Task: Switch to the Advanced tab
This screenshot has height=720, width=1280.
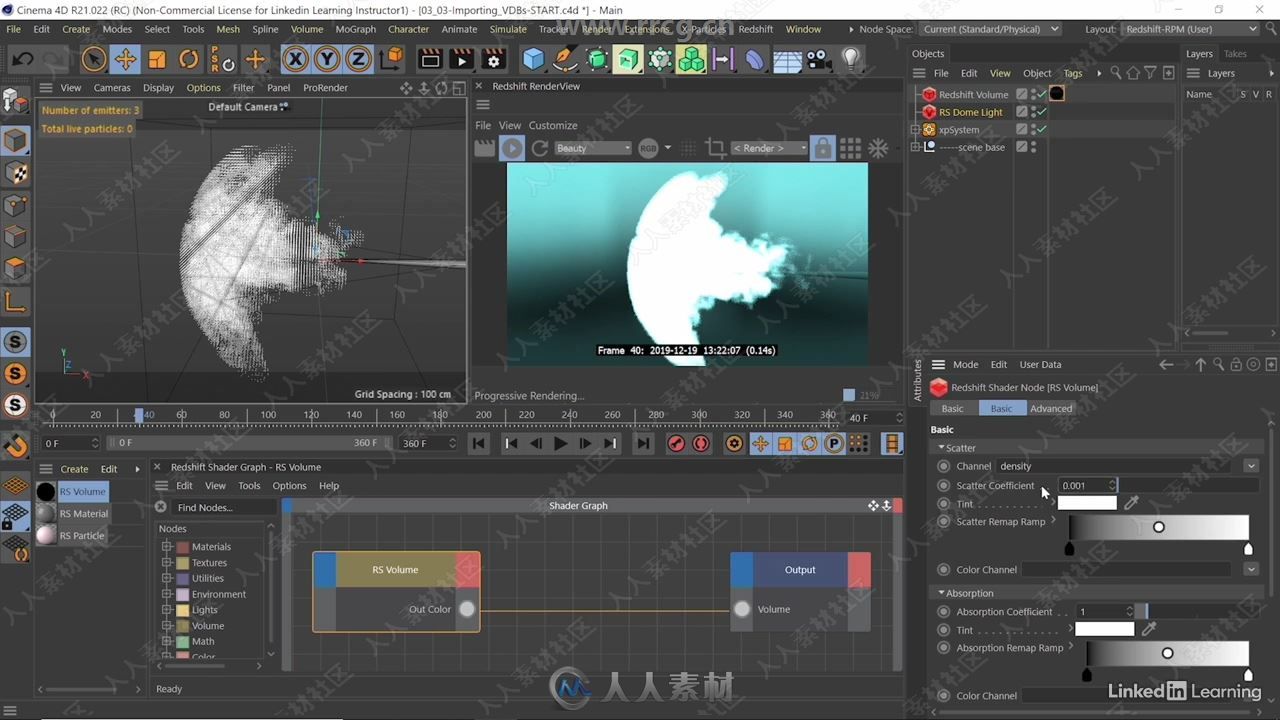Action: 1051,408
